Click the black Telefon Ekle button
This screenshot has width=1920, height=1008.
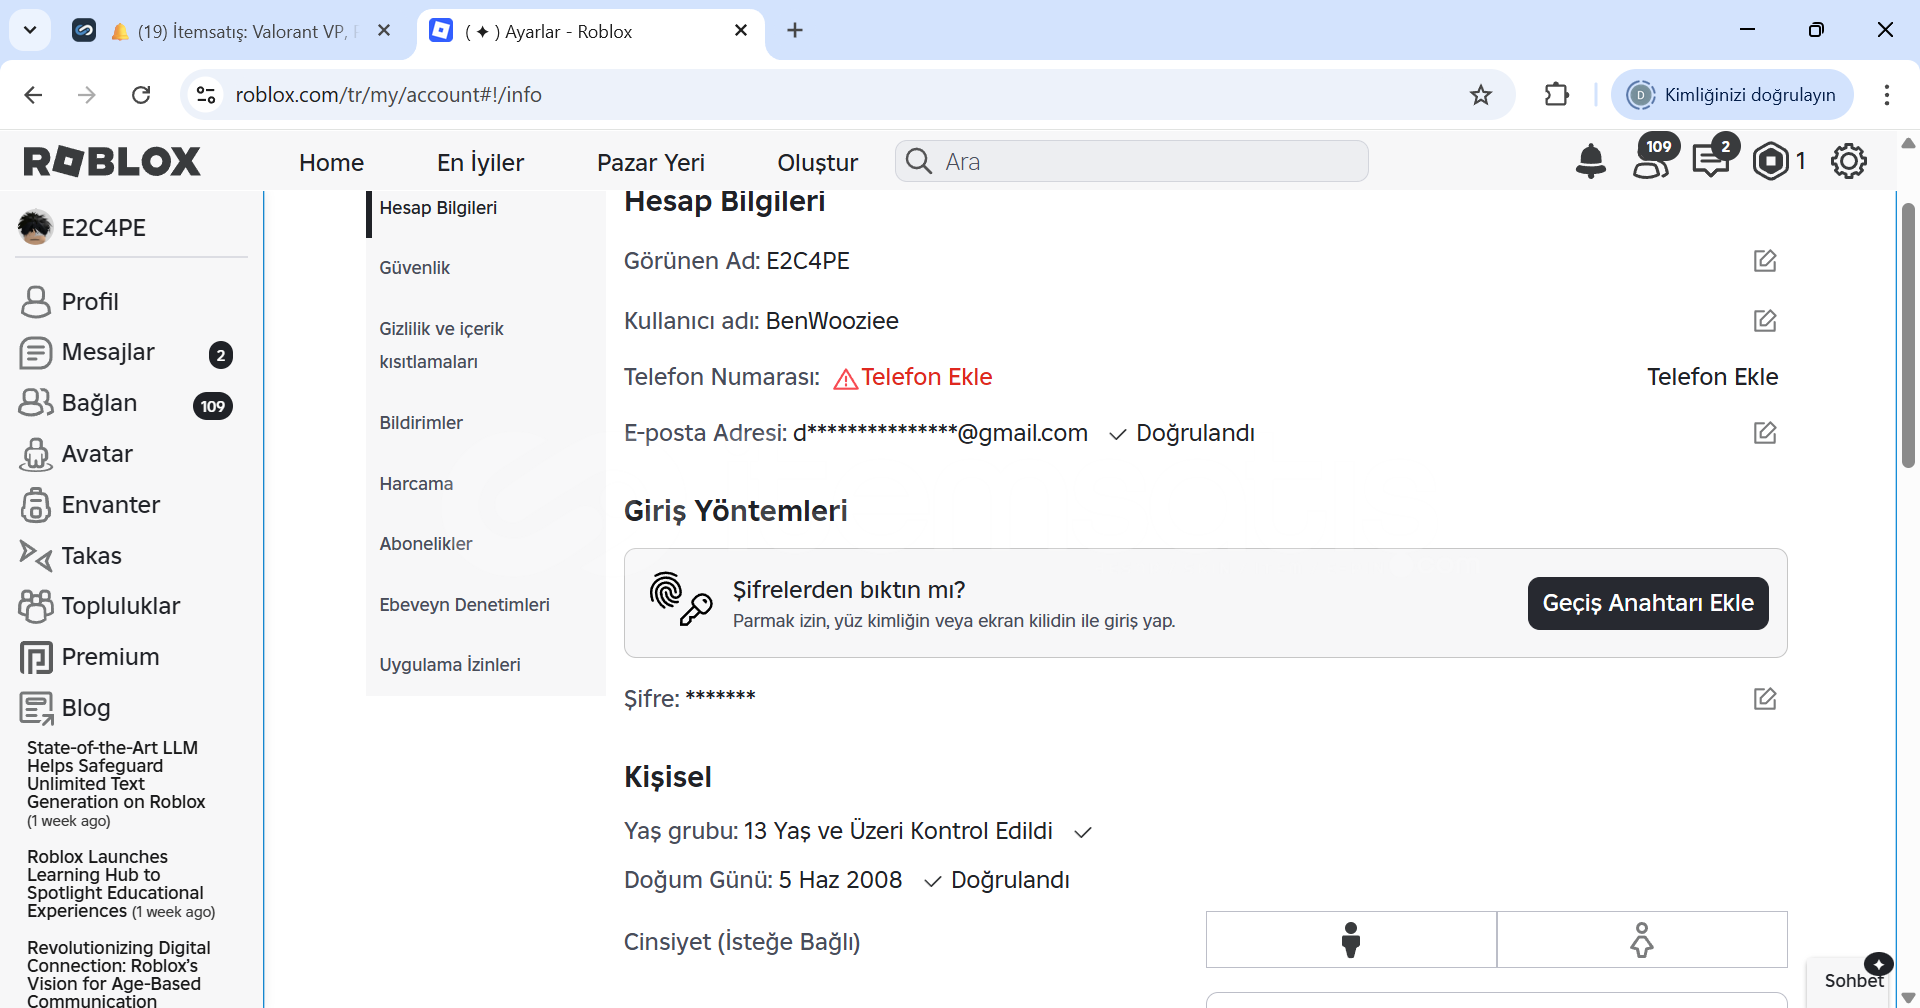[1712, 377]
